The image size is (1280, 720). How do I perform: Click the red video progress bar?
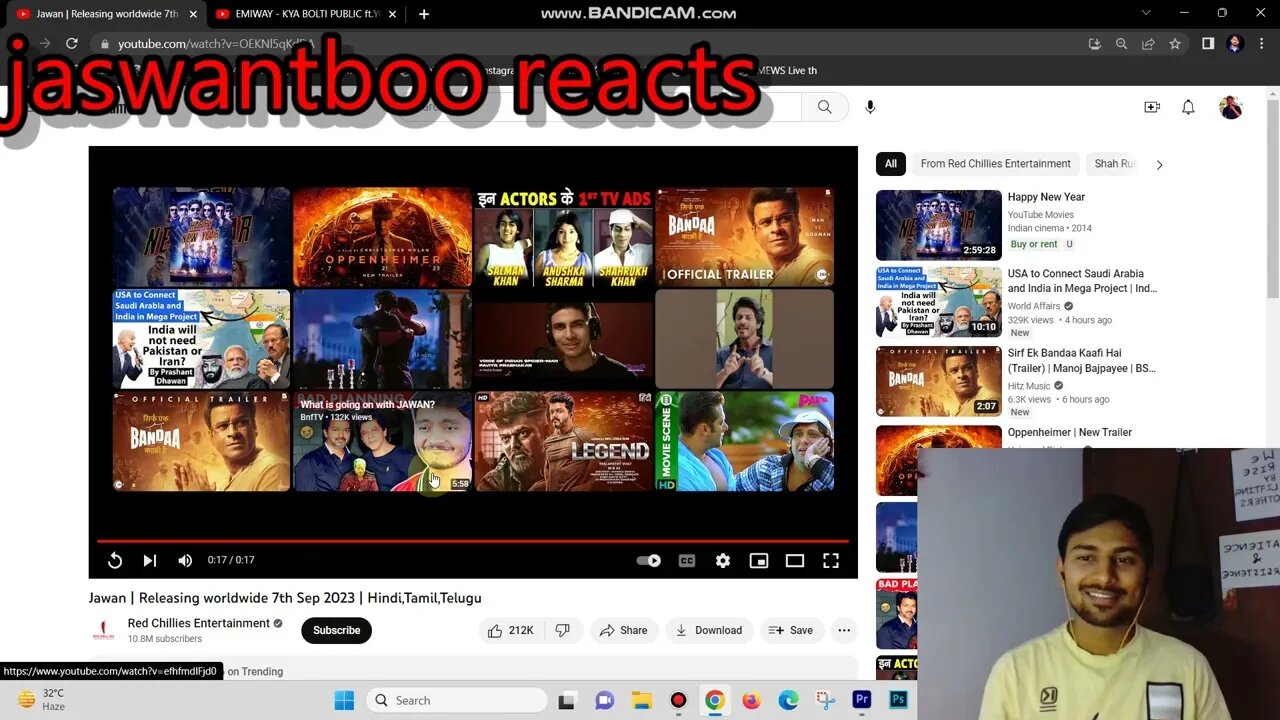click(x=472, y=541)
